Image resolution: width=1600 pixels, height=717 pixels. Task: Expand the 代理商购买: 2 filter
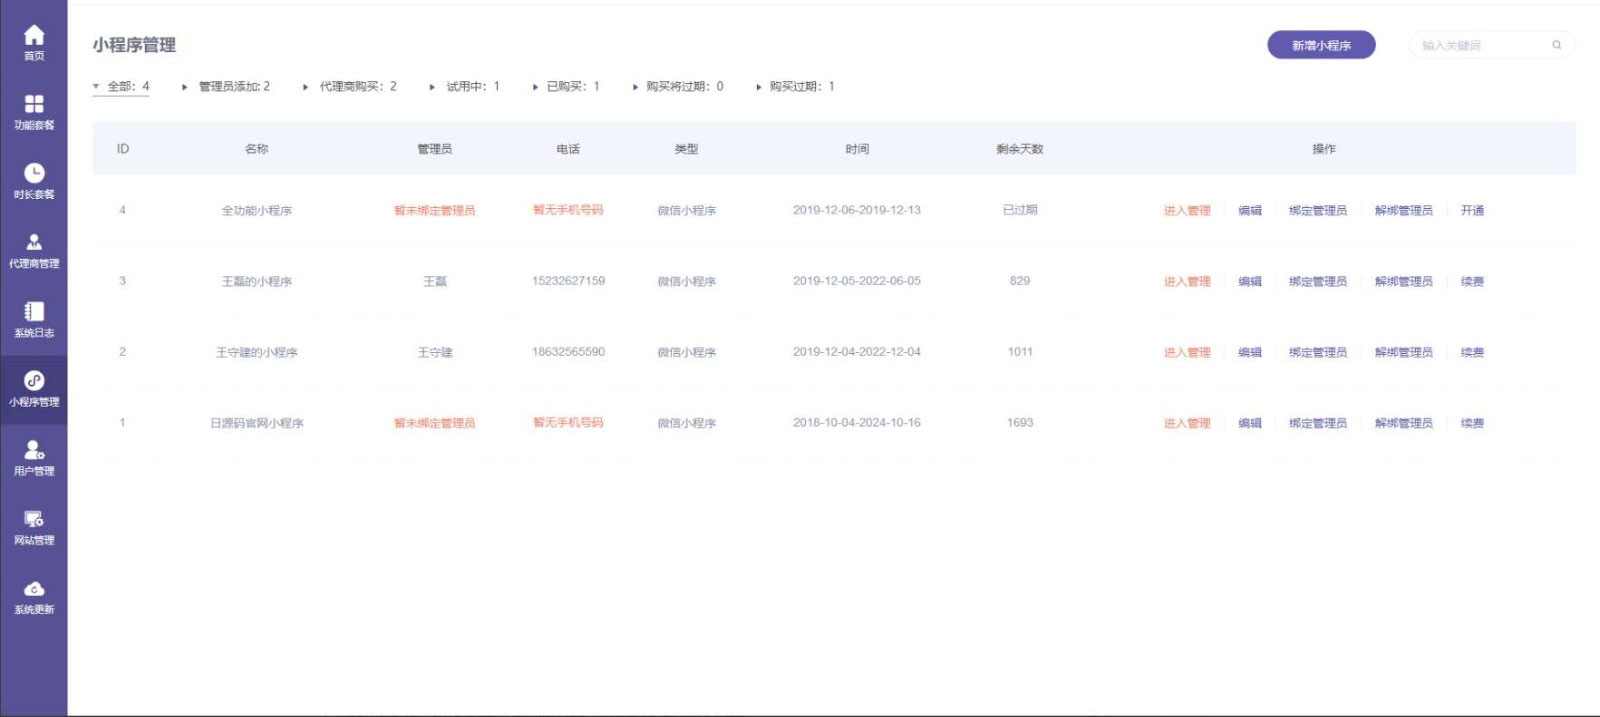click(x=357, y=87)
